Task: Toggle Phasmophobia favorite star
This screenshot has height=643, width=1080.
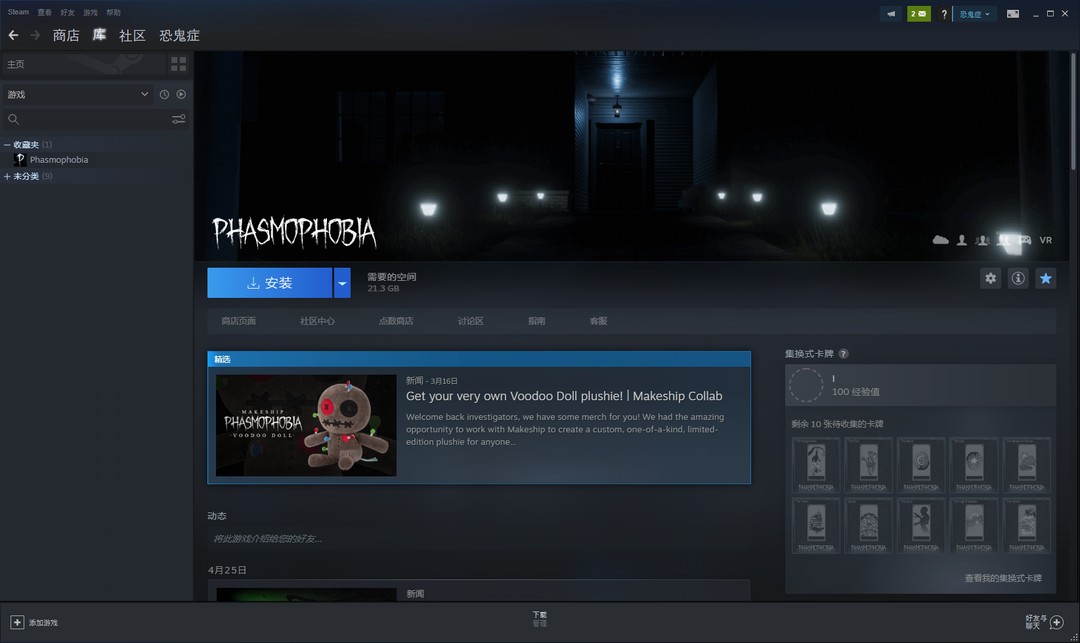Action: 1046,278
